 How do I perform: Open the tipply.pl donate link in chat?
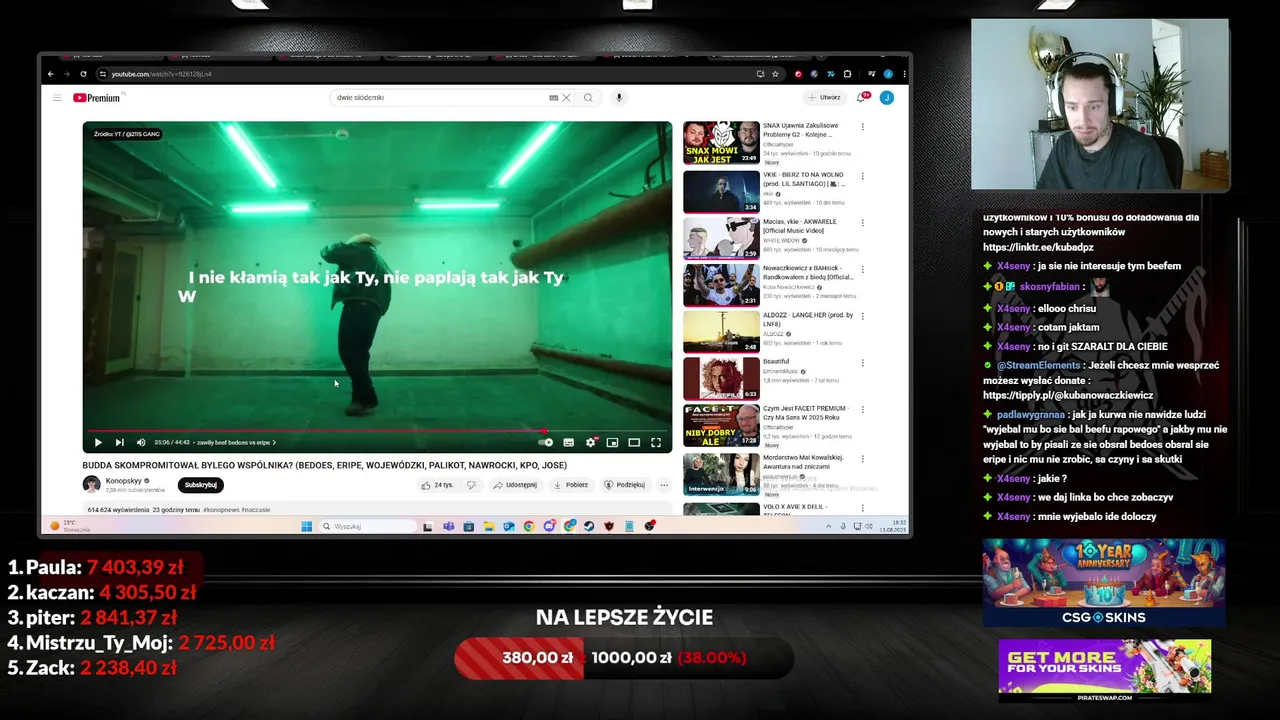(x=1068, y=395)
